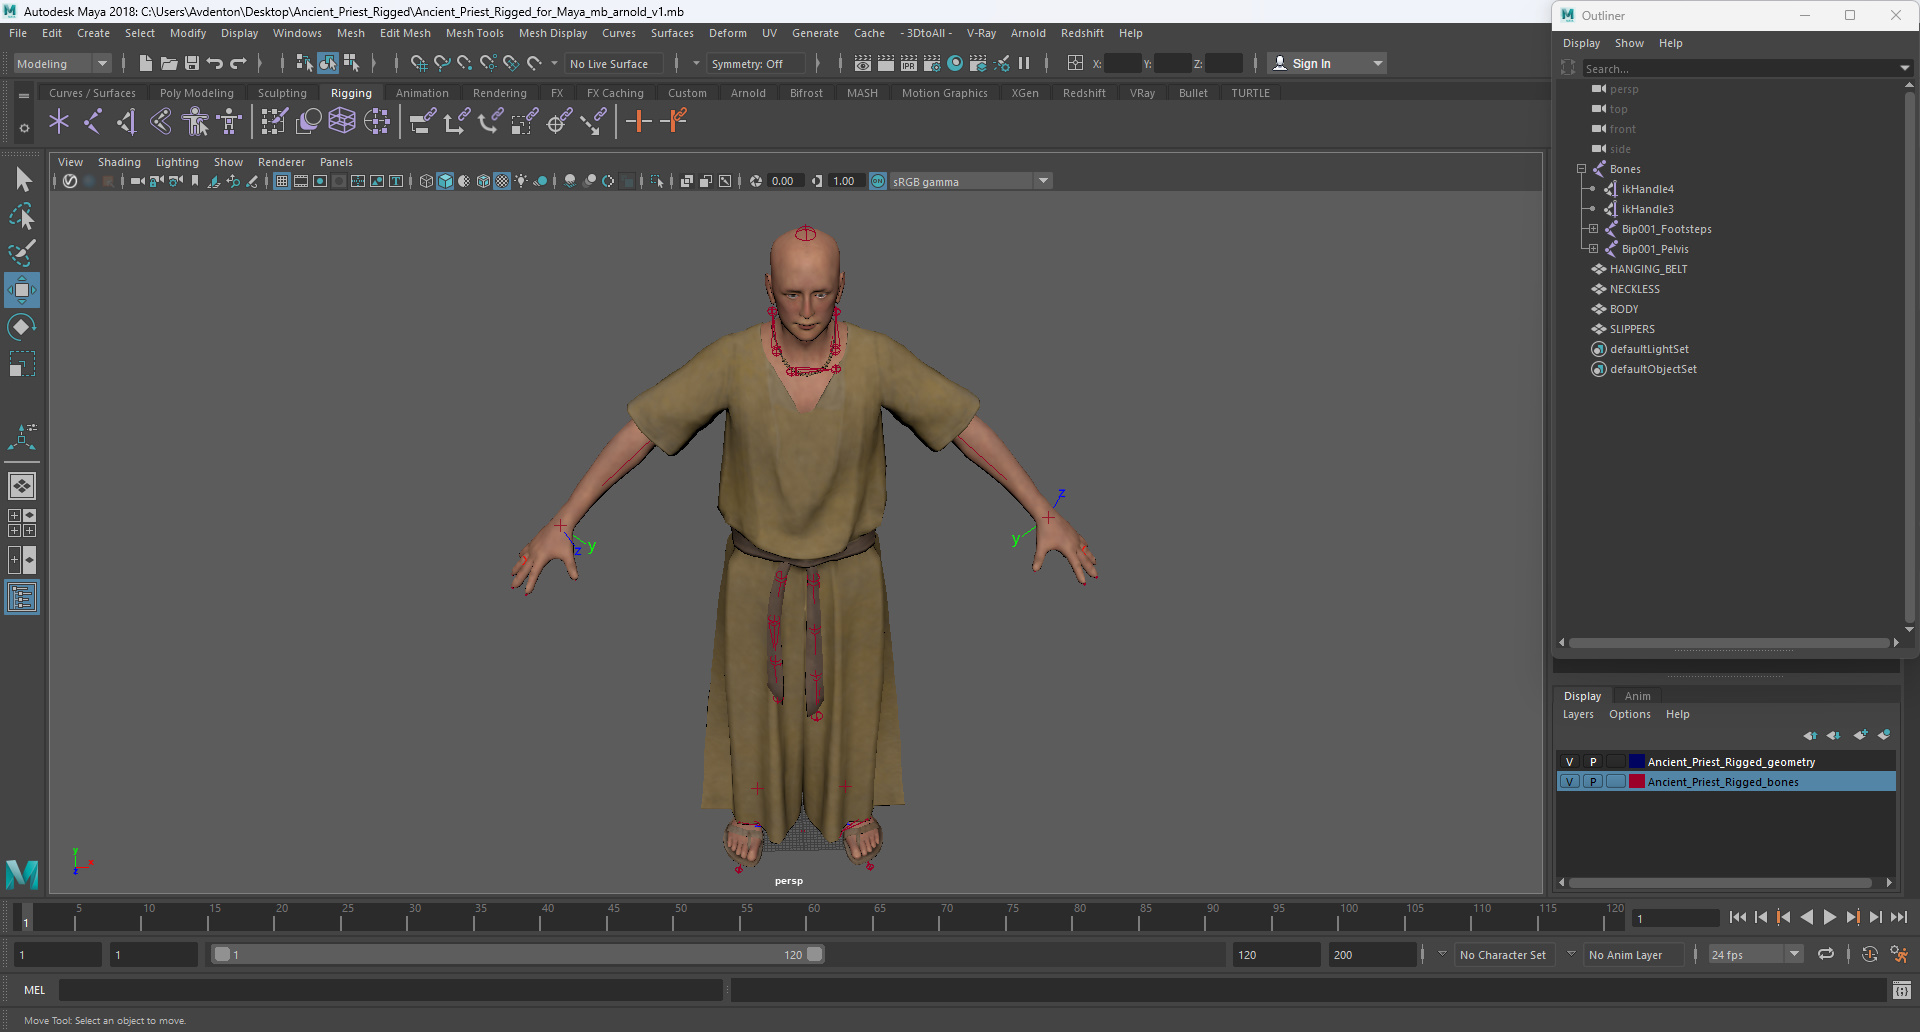This screenshot has height=1032, width=1920.
Task: Open the 24 fps frame rate dropdown
Action: pyautogui.click(x=1755, y=955)
